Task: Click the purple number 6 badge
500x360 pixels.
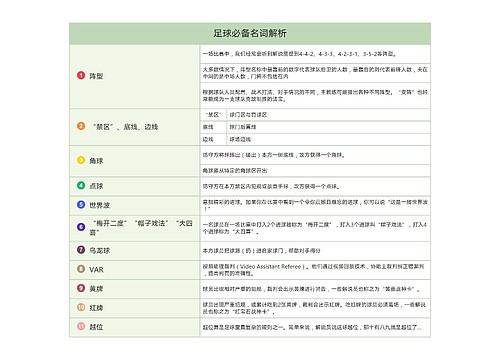Action: pos(81,227)
